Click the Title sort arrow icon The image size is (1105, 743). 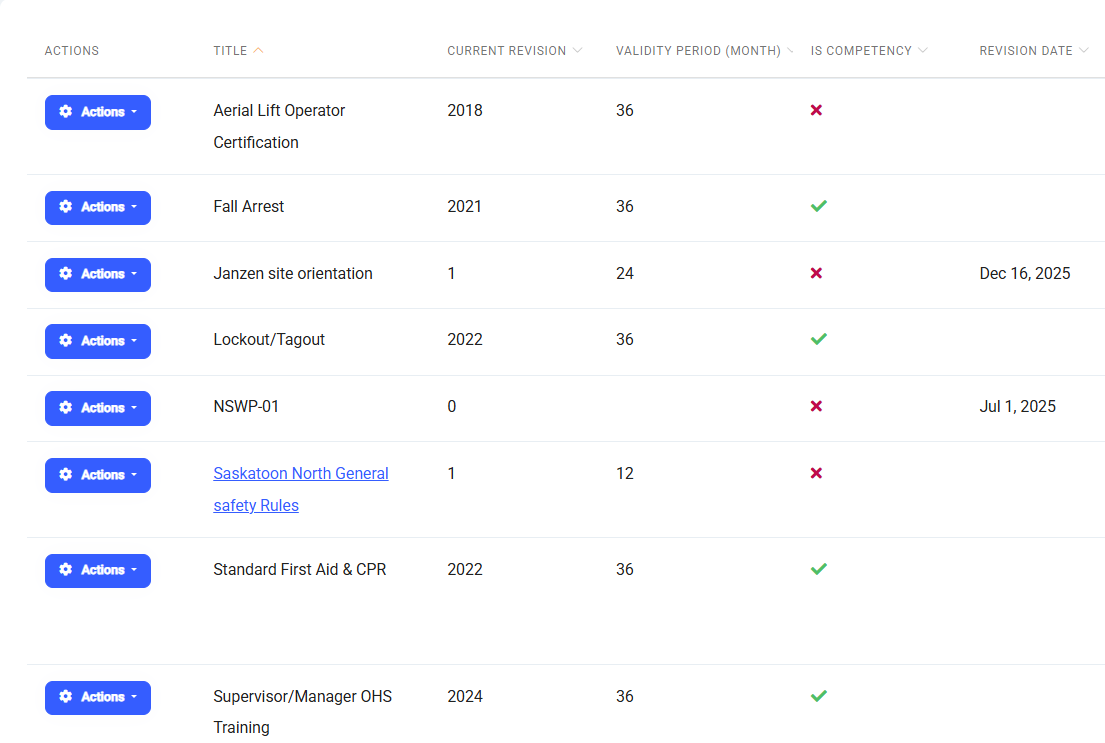tap(259, 51)
